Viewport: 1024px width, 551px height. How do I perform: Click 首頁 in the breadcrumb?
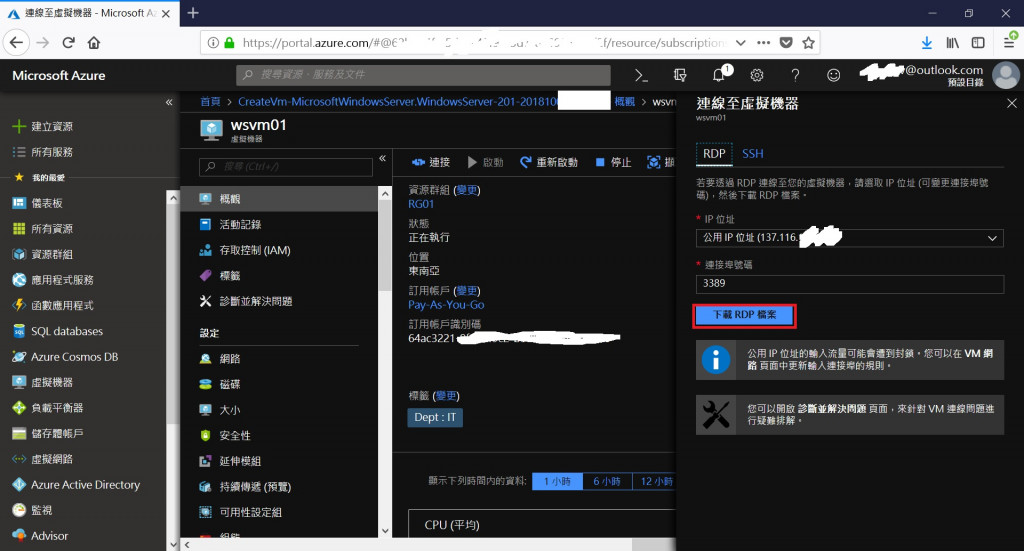click(210, 102)
